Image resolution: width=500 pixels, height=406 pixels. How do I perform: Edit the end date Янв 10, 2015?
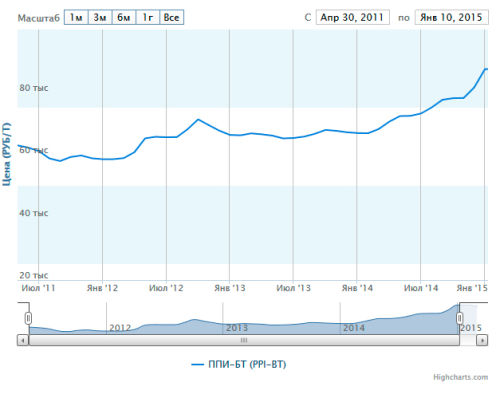coord(451,17)
